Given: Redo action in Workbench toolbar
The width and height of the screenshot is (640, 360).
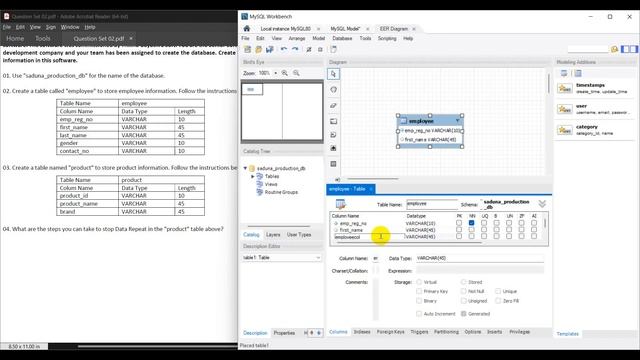Looking at the screenshot, I should [x=295, y=49].
